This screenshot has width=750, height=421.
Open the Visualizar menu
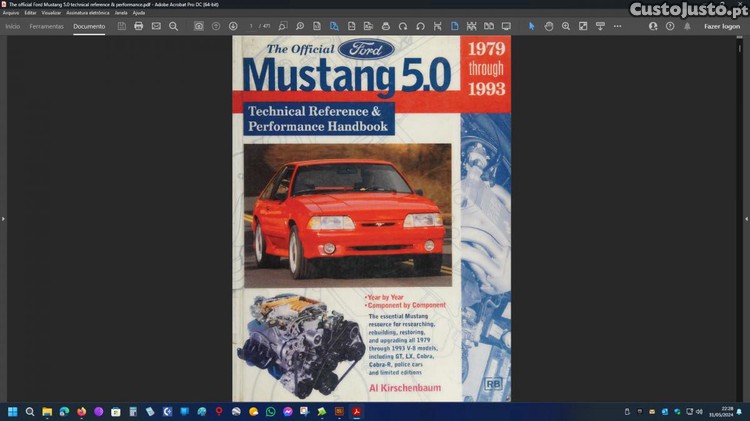point(52,13)
